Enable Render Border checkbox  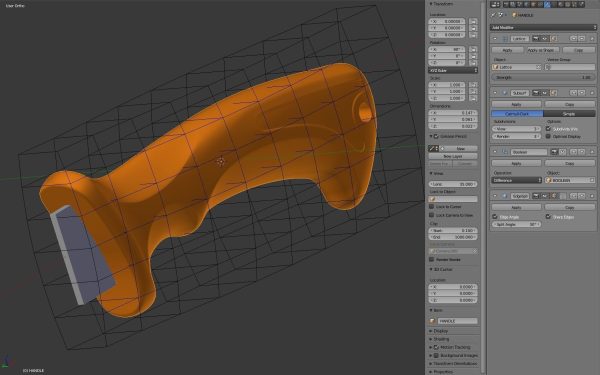coord(432,259)
